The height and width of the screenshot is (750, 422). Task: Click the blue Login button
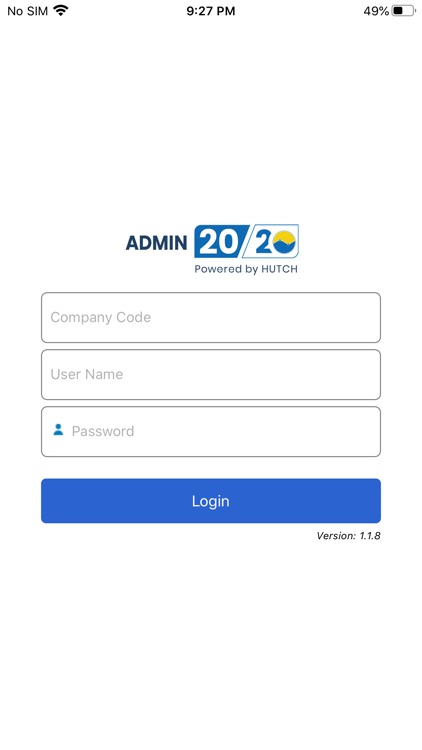(x=211, y=501)
